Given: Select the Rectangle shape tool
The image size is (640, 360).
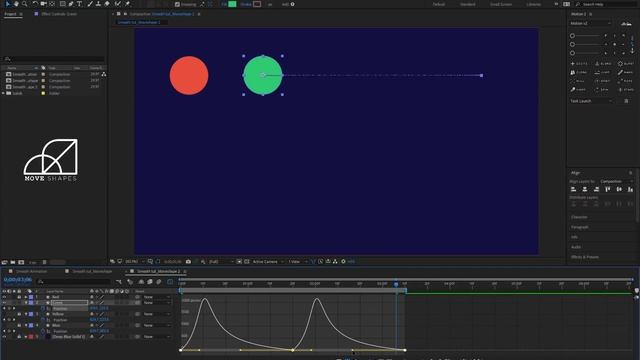Looking at the screenshot, I should [x=62, y=4].
